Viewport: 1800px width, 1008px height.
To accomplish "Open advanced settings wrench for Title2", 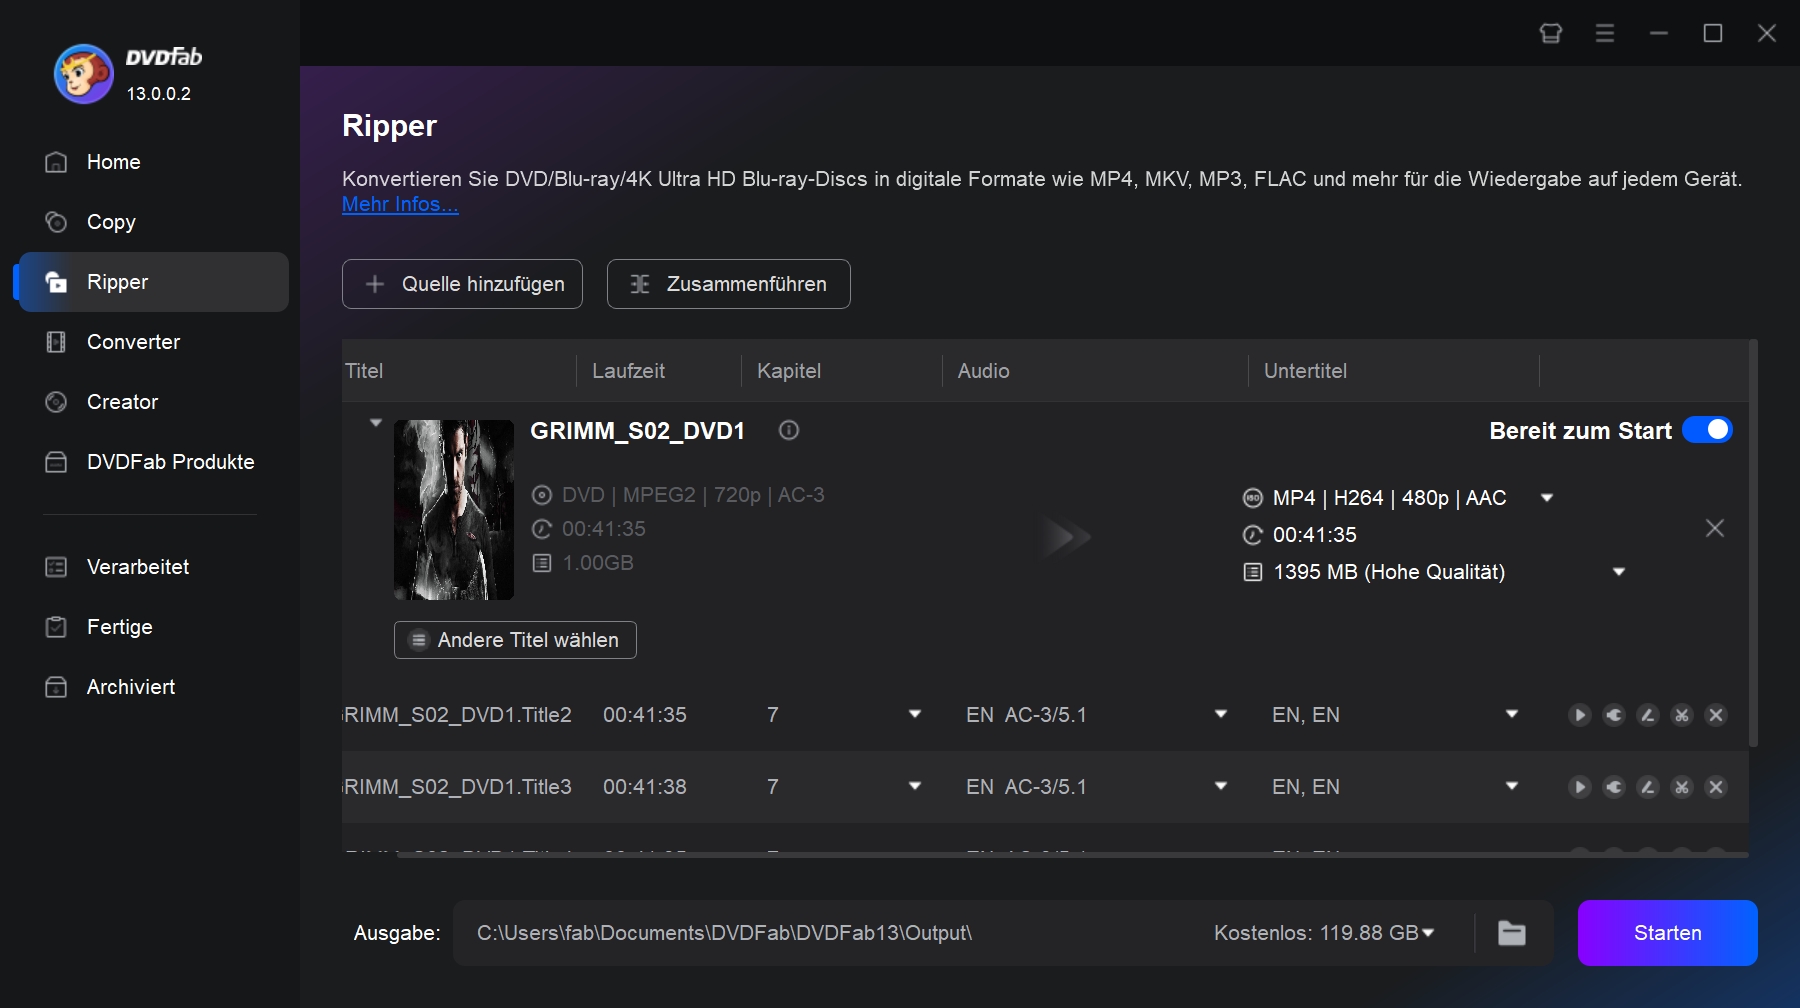I will [x=1614, y=715].
